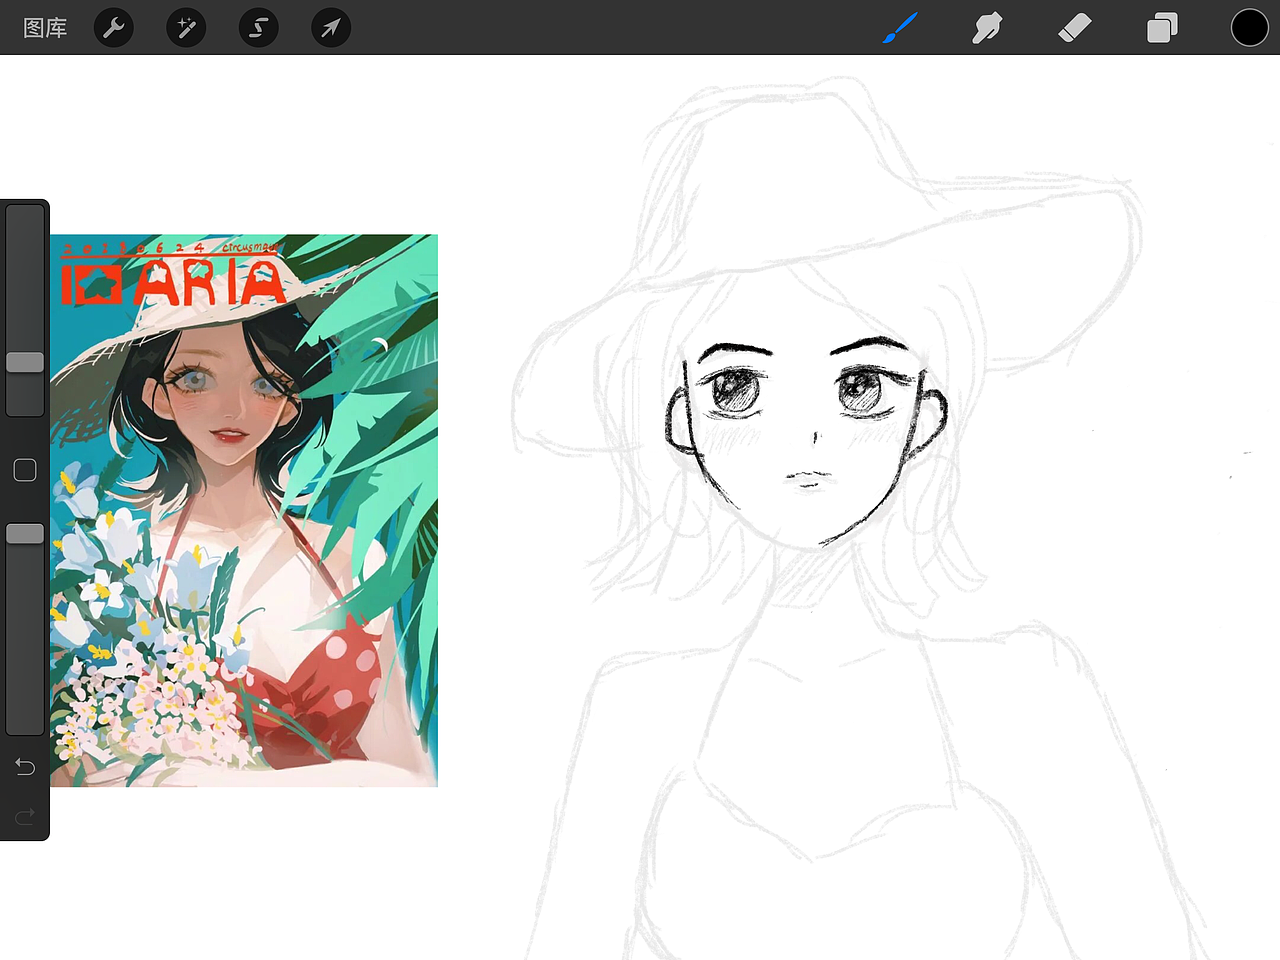
Task: Open the Actions wrench menu
Action: pos(114,28)
